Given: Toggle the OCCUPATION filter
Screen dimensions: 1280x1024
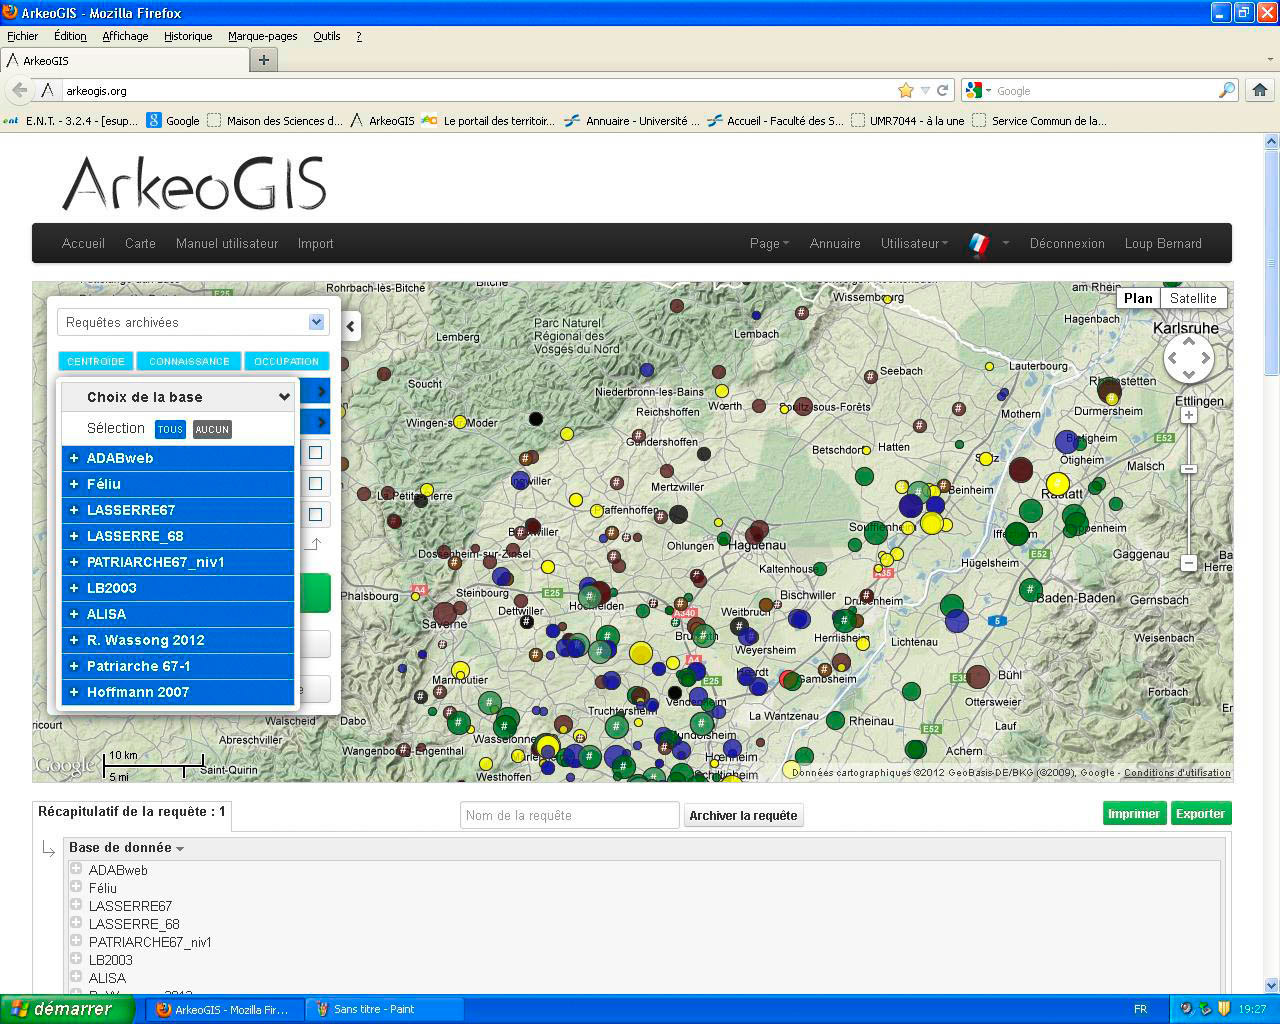Looking at the screenshot, I should [x=287, y=361].
